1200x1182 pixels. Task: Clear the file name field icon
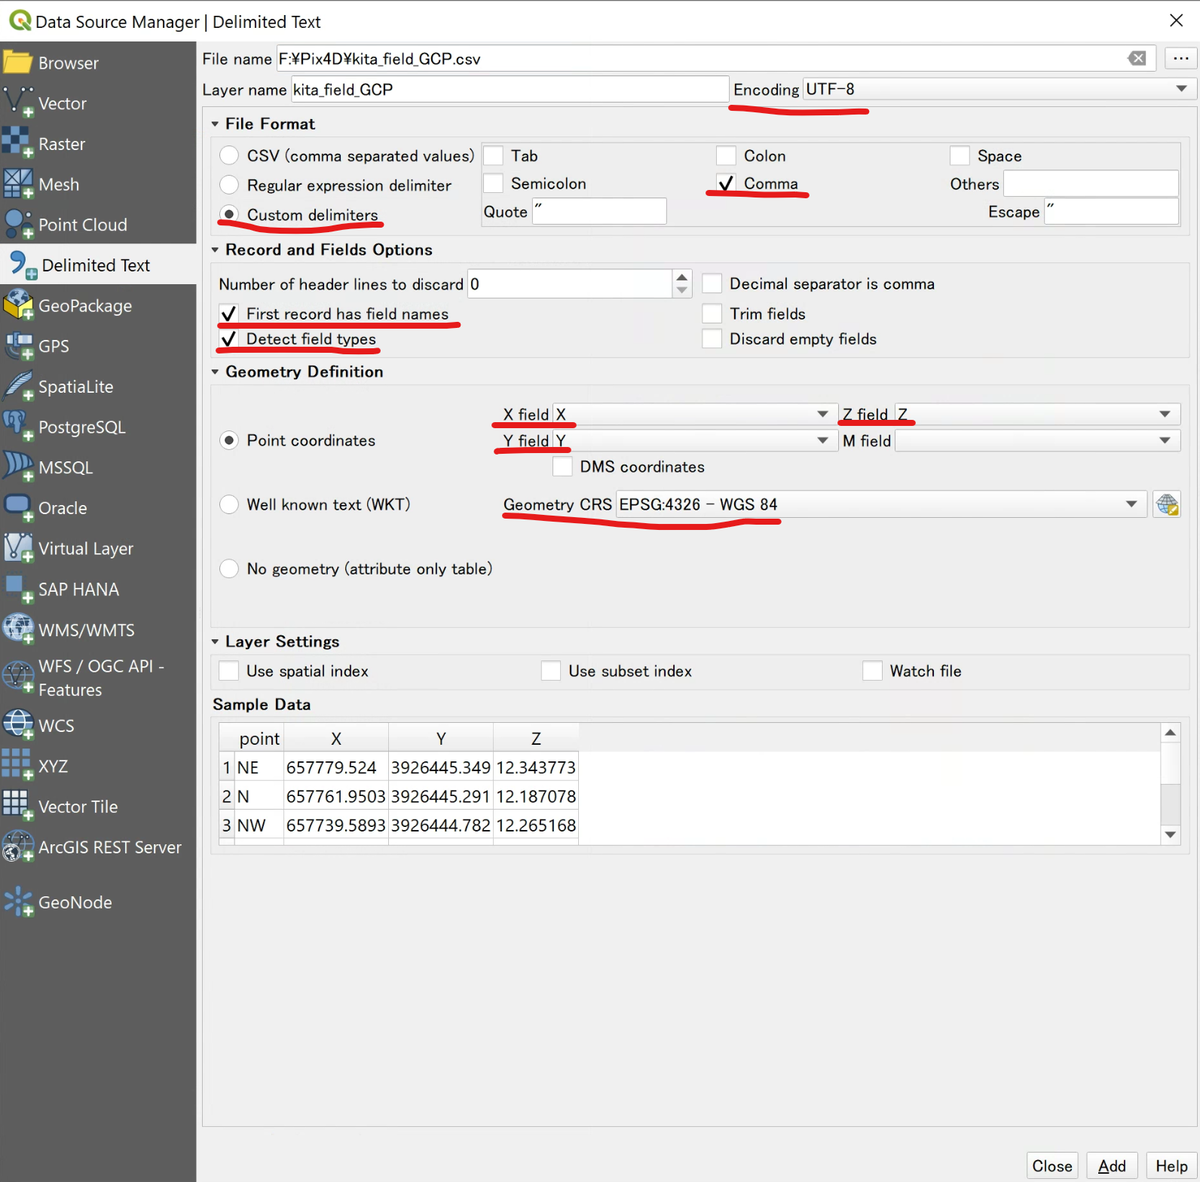click(1137, 58)
